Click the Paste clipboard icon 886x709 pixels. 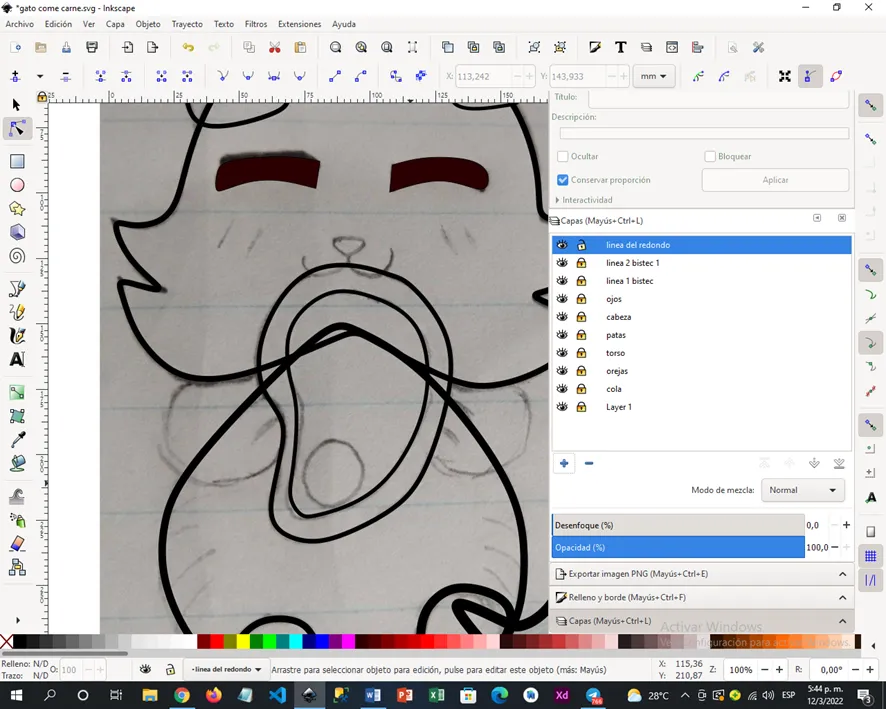300,47
